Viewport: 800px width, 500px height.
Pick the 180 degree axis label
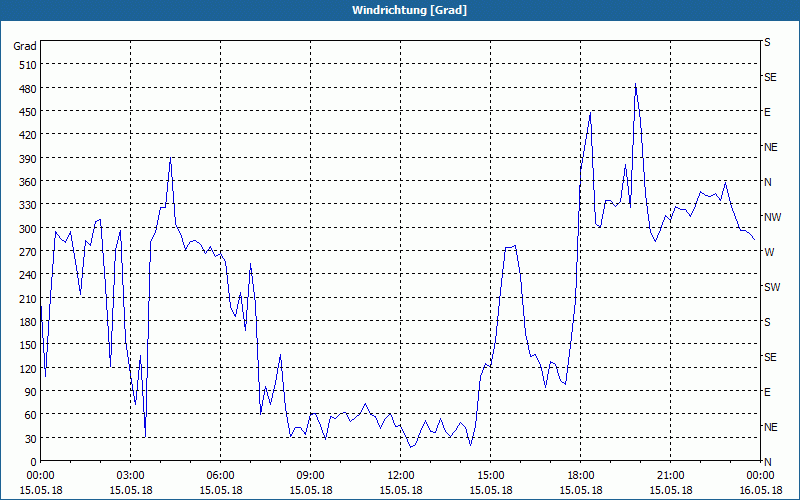28,322
